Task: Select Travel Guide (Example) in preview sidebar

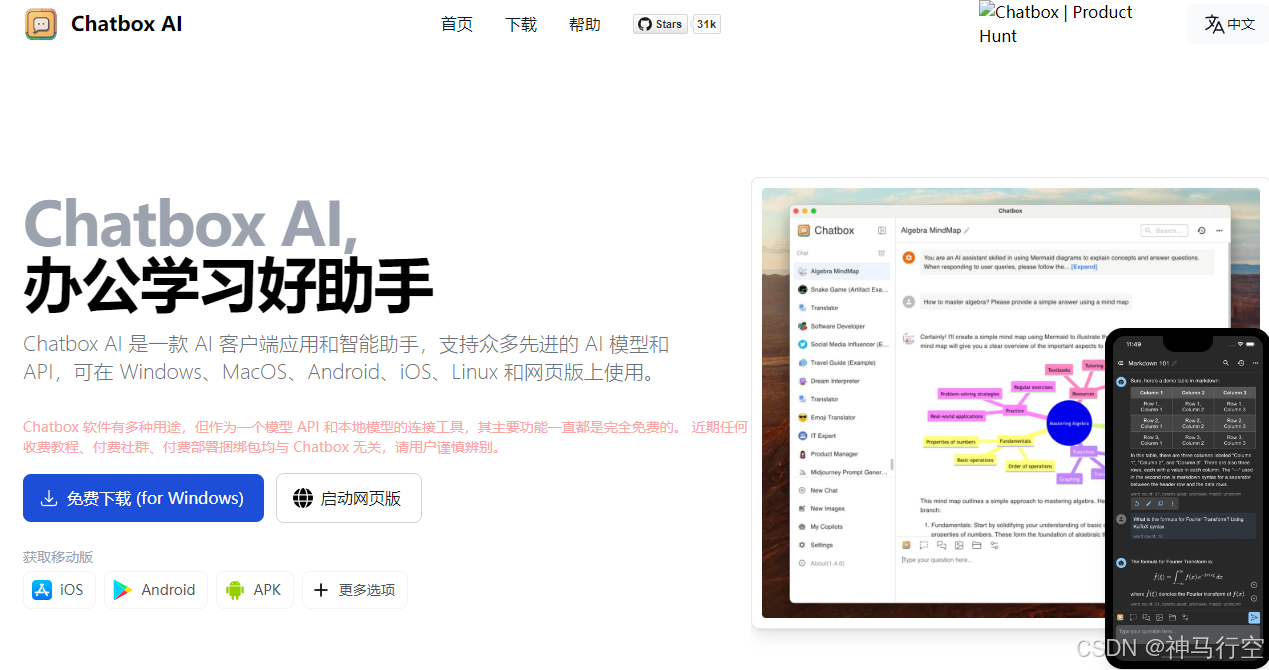Action: tap(842, 363)
